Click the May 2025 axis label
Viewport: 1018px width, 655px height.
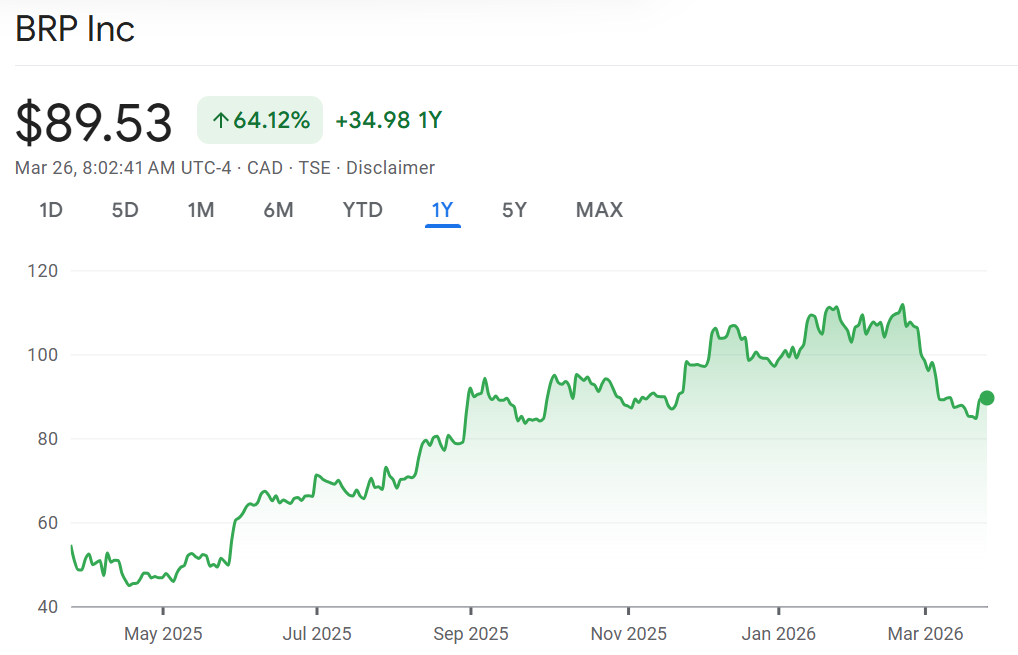pos(163,634)
